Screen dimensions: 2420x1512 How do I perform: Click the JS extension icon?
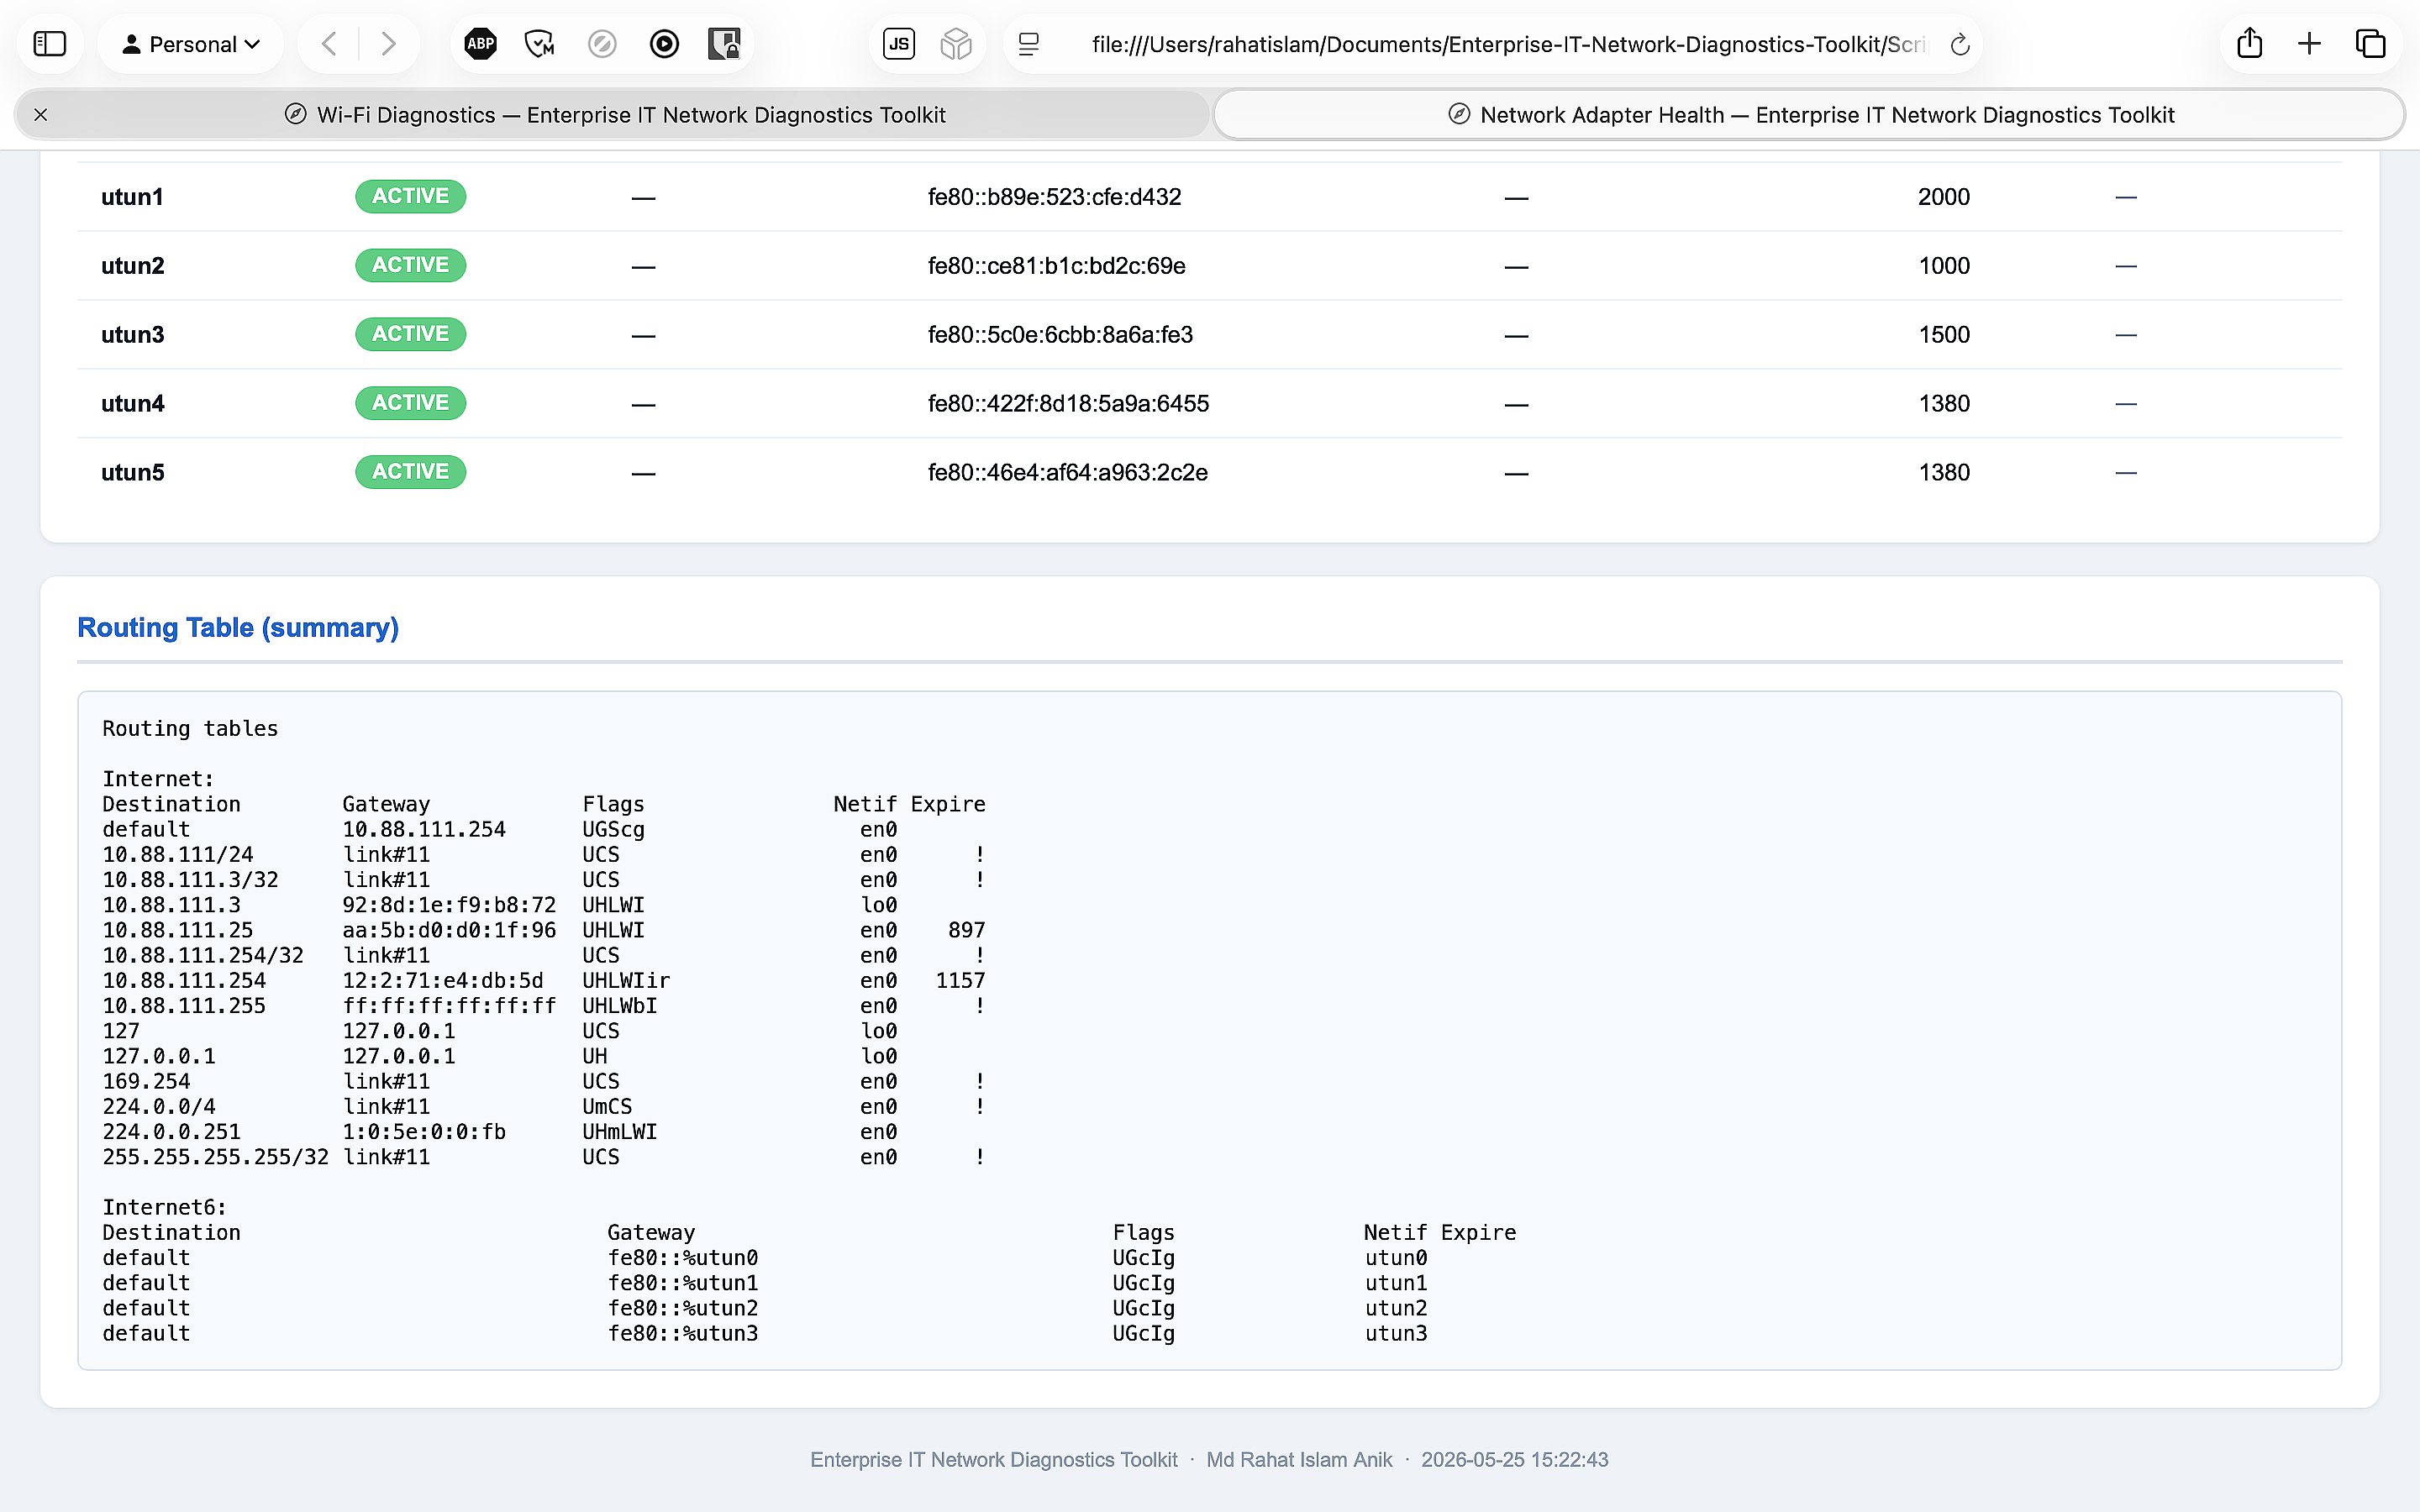pyautogui.click(x=899, y=44)
